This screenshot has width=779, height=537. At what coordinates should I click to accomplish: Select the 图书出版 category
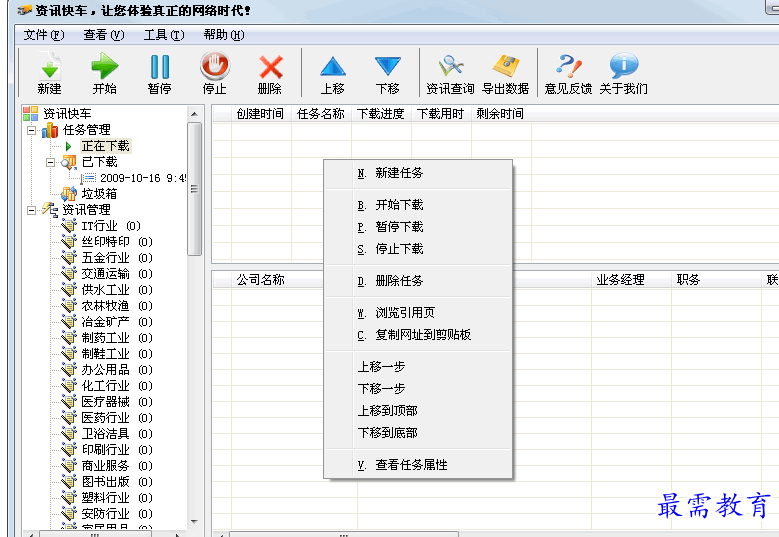pyautogui.click(x=117, y=482)
